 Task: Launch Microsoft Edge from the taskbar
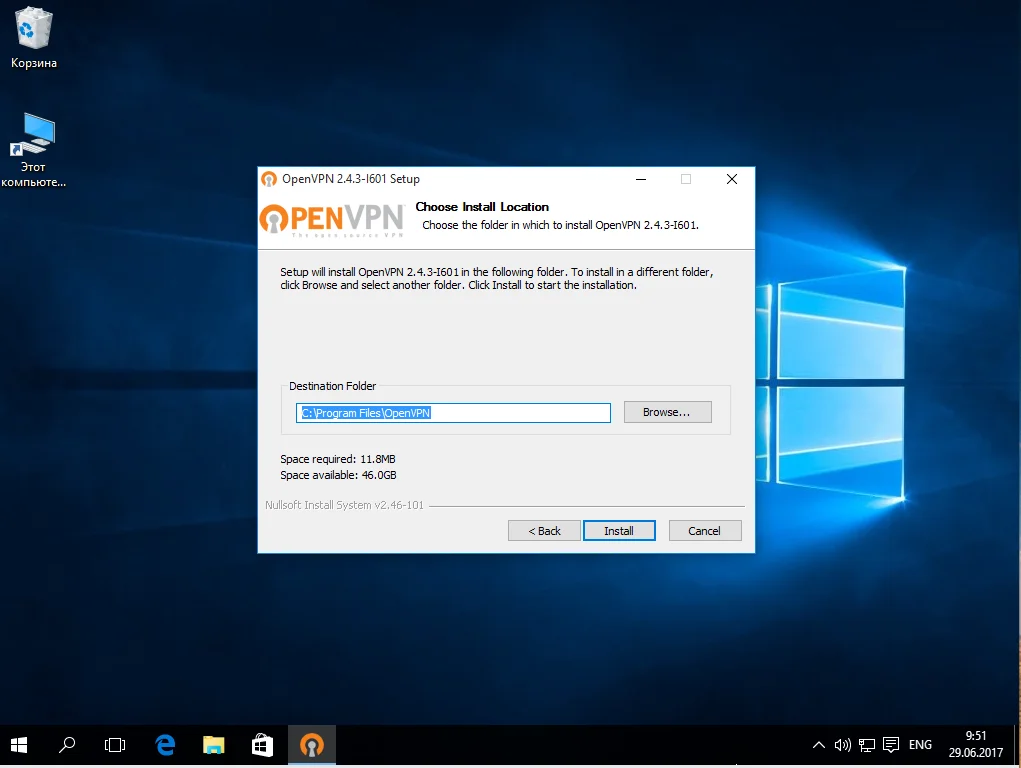click(x=165, y=745)
